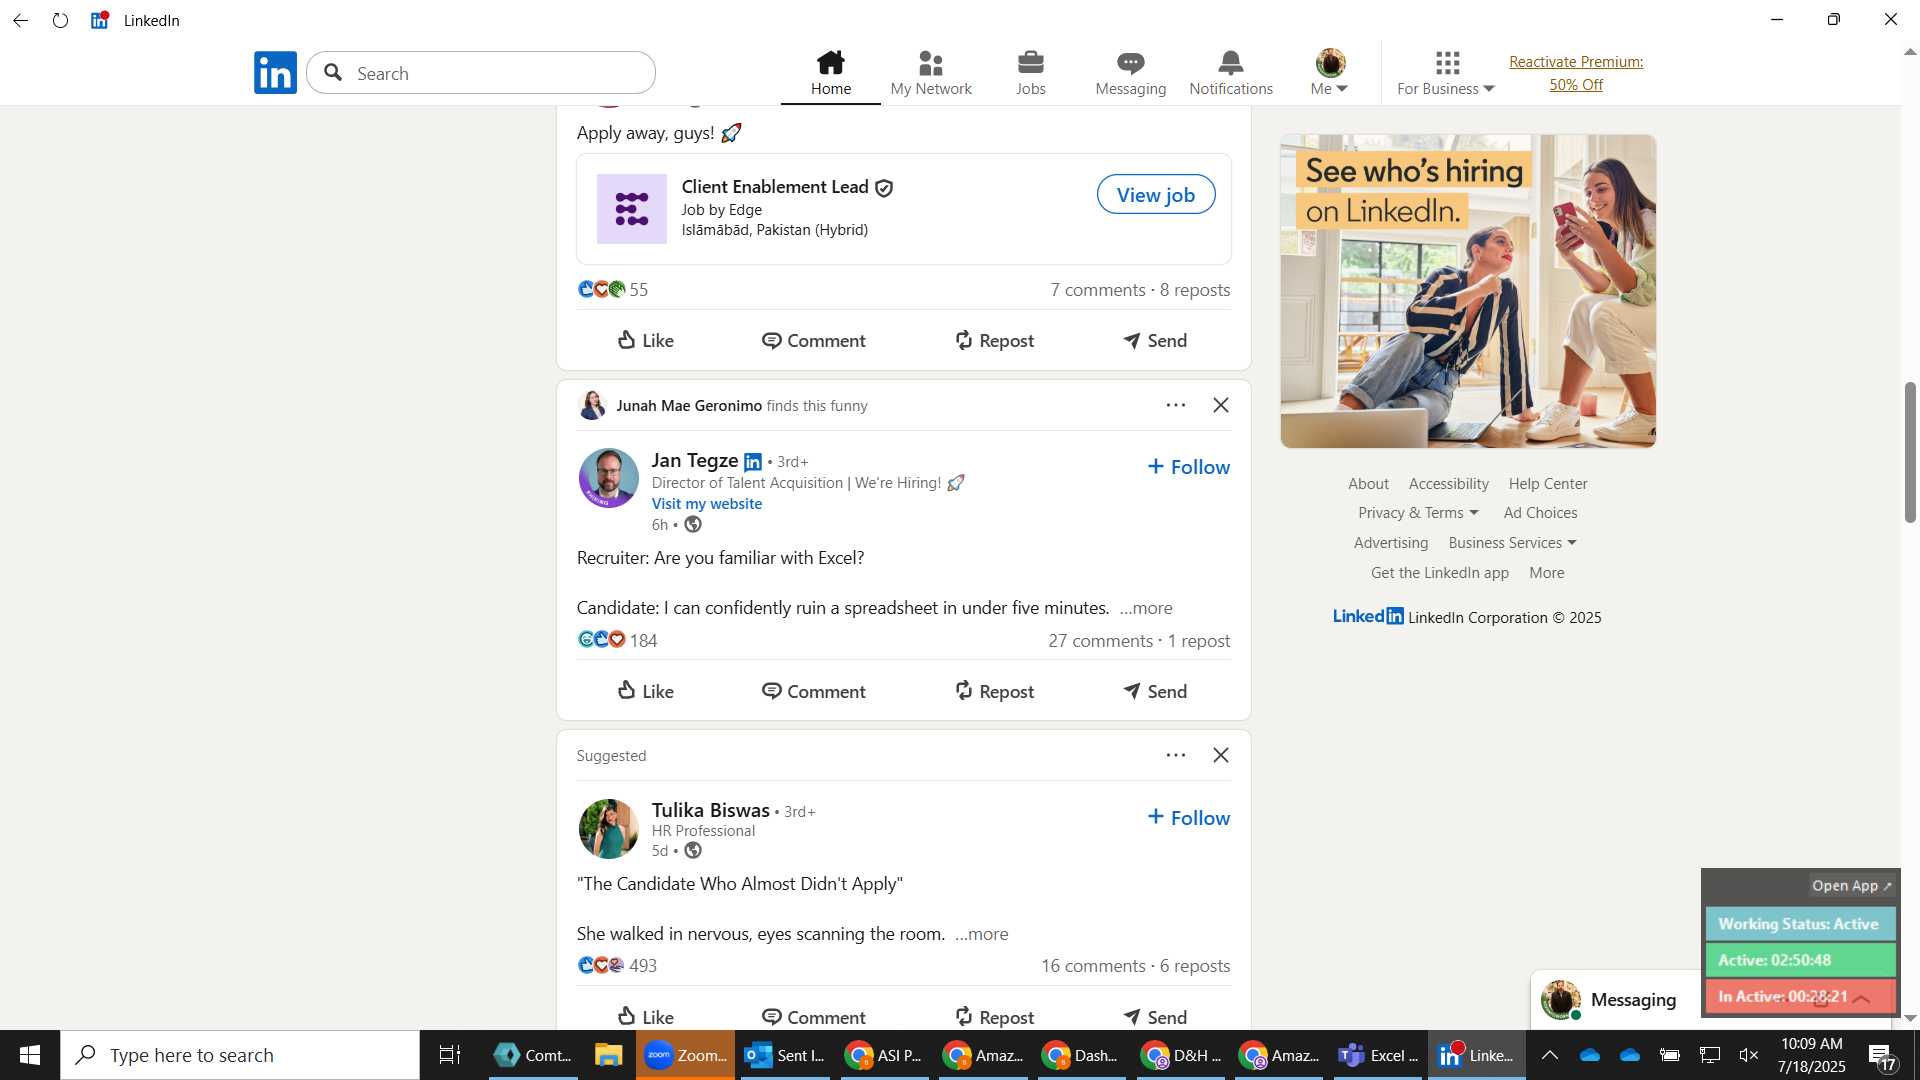Comment on the Tulika Biswas post
This screenshot has width=1920, height=1080.
tap(813, 1016)
